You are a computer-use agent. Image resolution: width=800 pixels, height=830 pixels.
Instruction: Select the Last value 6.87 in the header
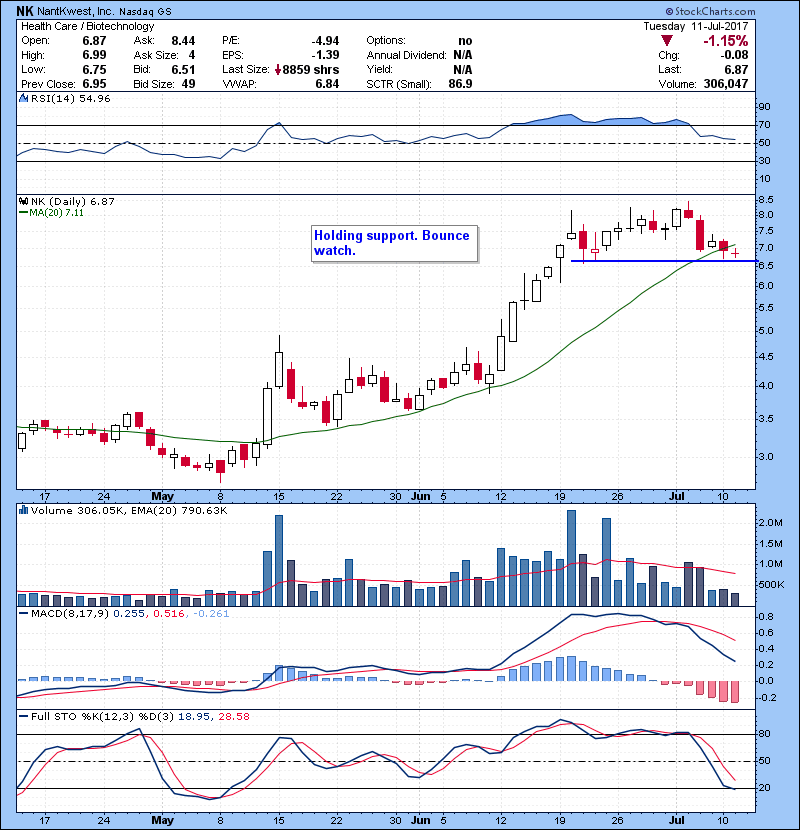tap(736, 69)
